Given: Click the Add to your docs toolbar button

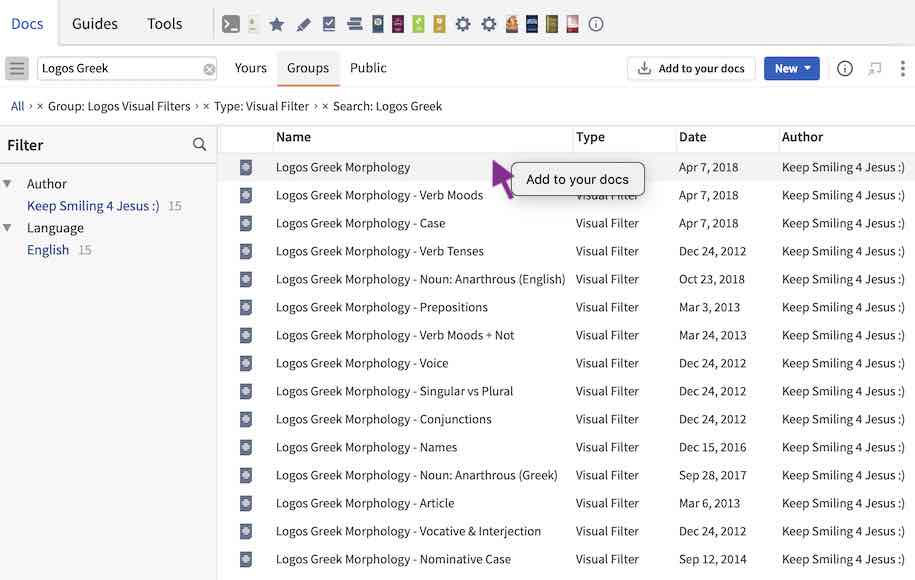Looking at the screenshot, I should click(x=691, y=68).
